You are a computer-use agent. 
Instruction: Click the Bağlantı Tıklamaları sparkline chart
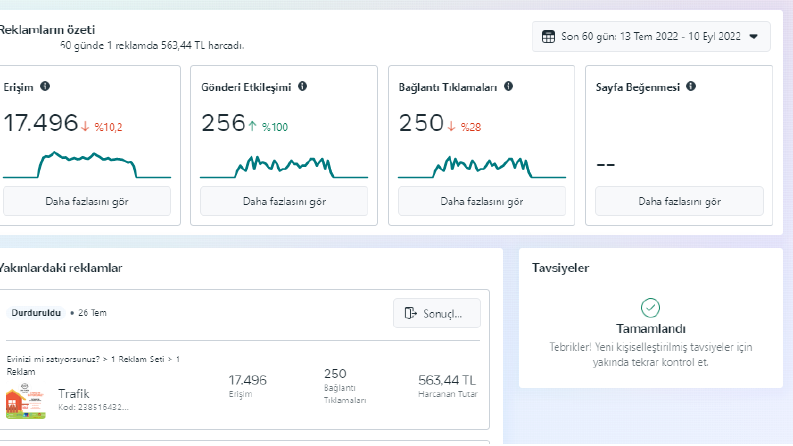[481, 167]
